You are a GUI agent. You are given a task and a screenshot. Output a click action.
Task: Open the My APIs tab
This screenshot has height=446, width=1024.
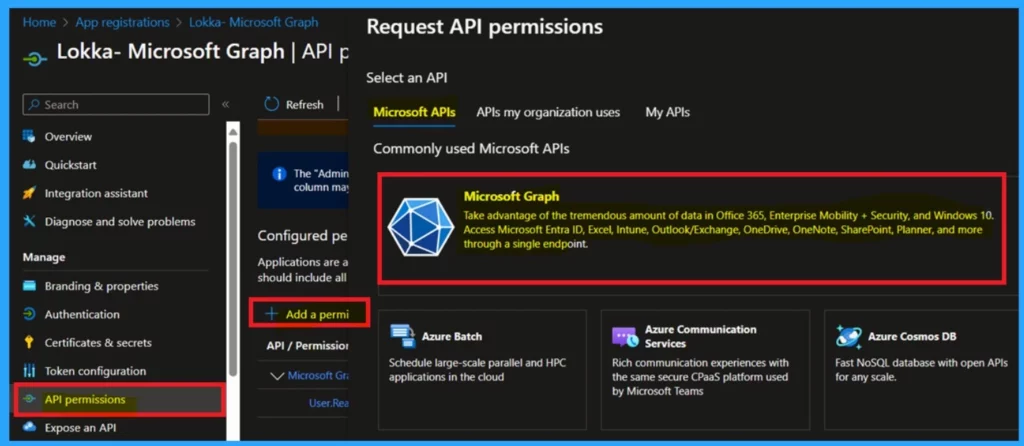[667, 112]
